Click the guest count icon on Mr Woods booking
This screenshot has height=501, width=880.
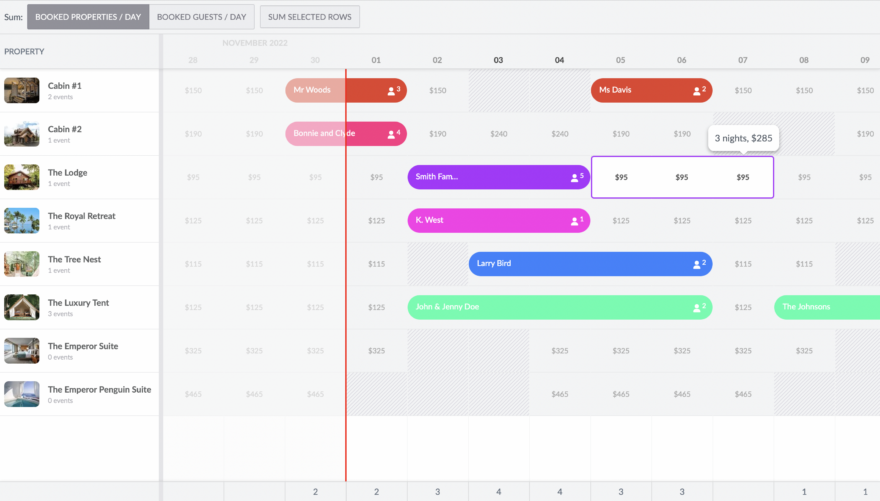393,90
